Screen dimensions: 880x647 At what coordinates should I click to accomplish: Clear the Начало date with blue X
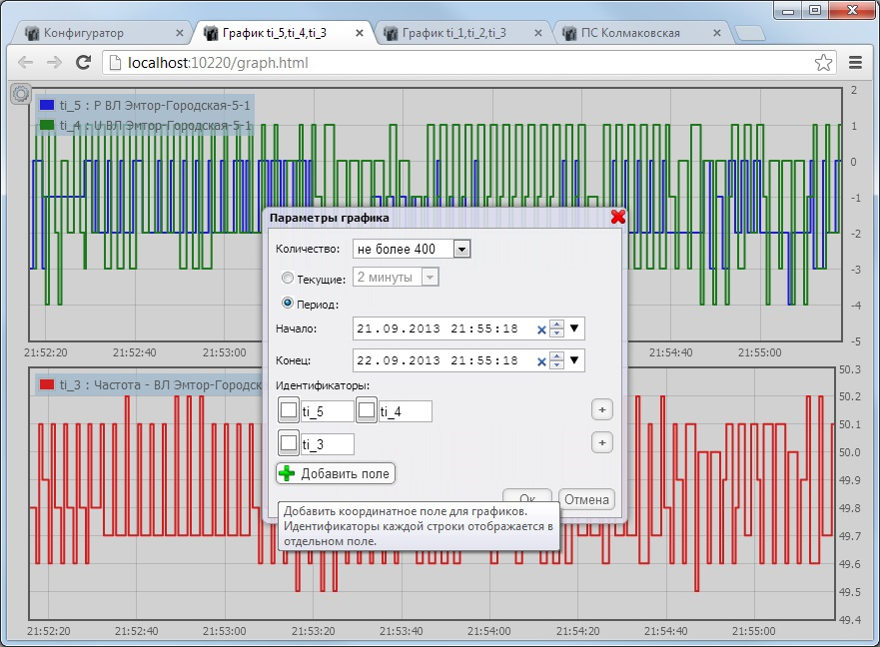click(x=541, y=329)
